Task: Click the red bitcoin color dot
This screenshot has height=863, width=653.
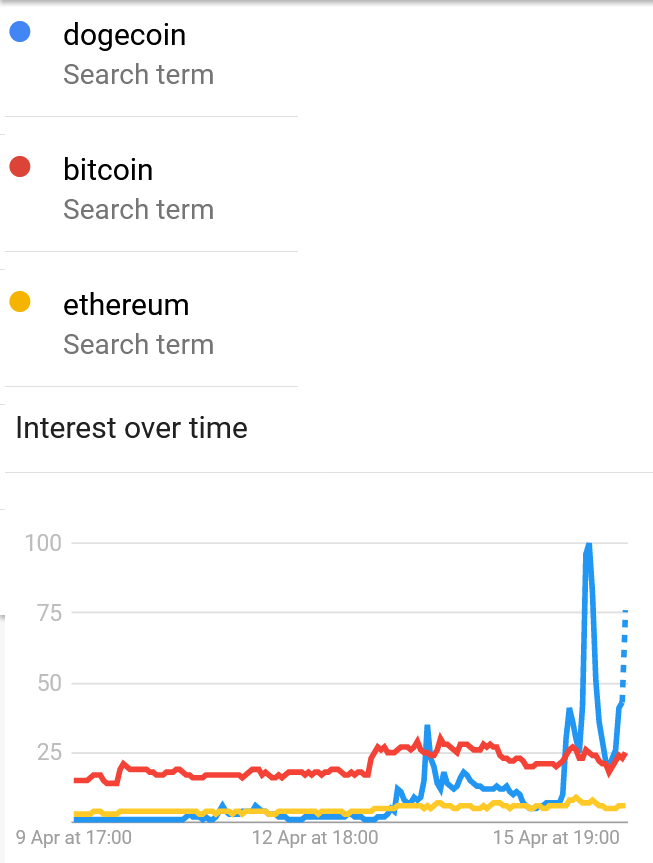Action: coord(20,166)
